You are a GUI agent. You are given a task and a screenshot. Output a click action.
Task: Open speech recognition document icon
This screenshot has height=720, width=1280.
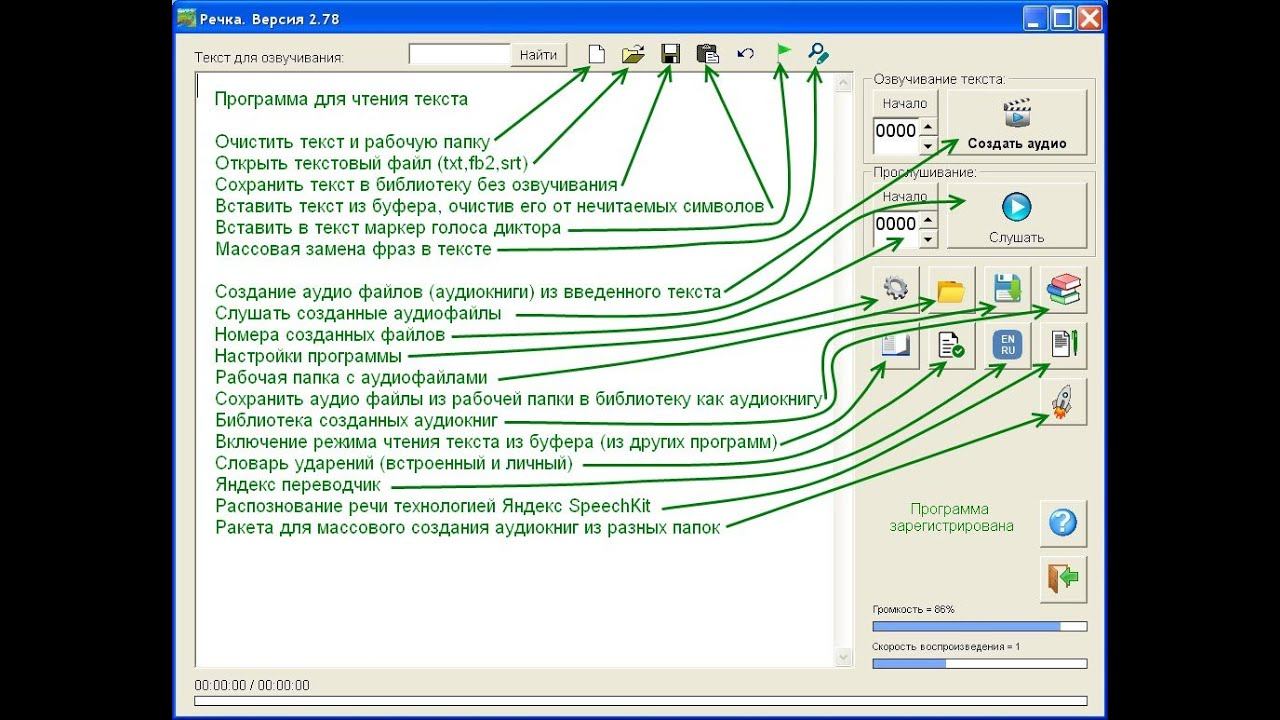[x=1063, y=346]
